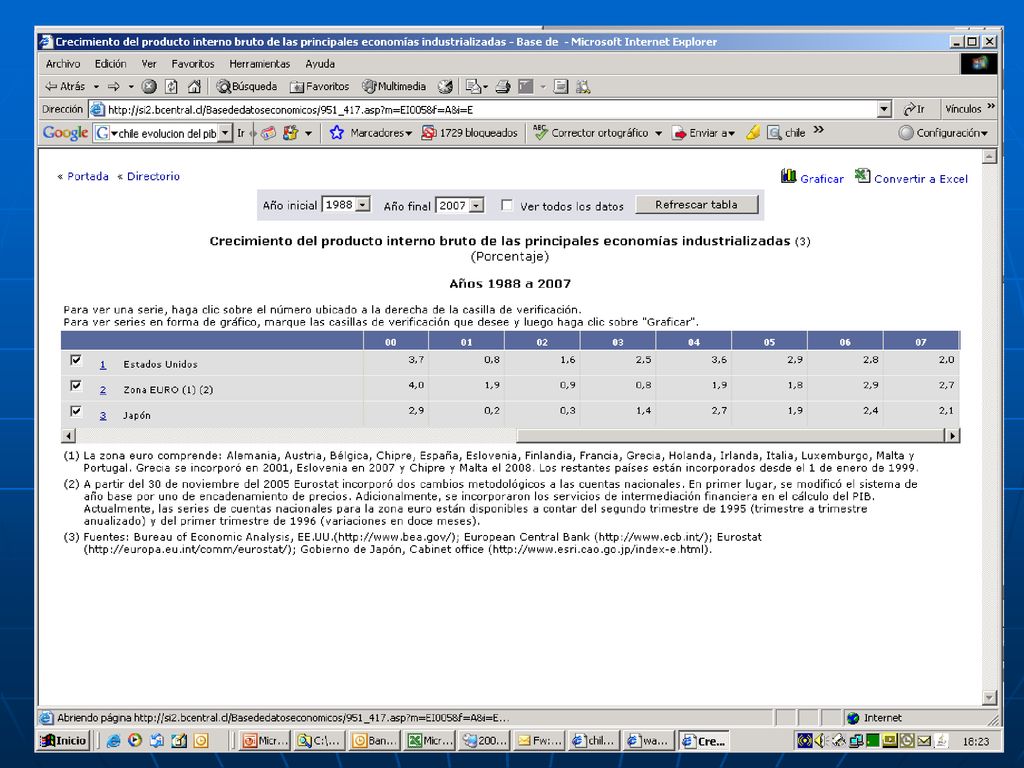
Task: Run the Corrector ortográfico spell check
Action: 591,133
